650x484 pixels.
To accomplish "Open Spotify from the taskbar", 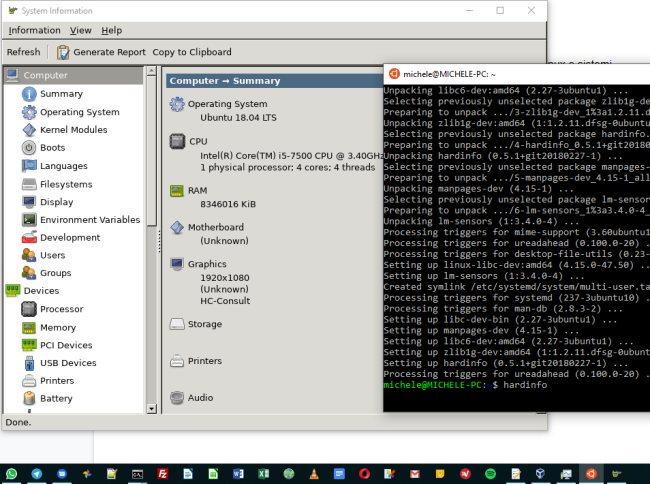I will coord(490,473).
